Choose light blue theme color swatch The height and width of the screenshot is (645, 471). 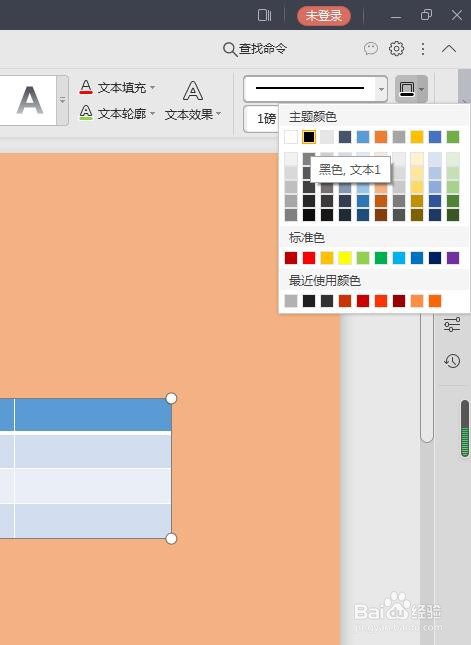363,137
